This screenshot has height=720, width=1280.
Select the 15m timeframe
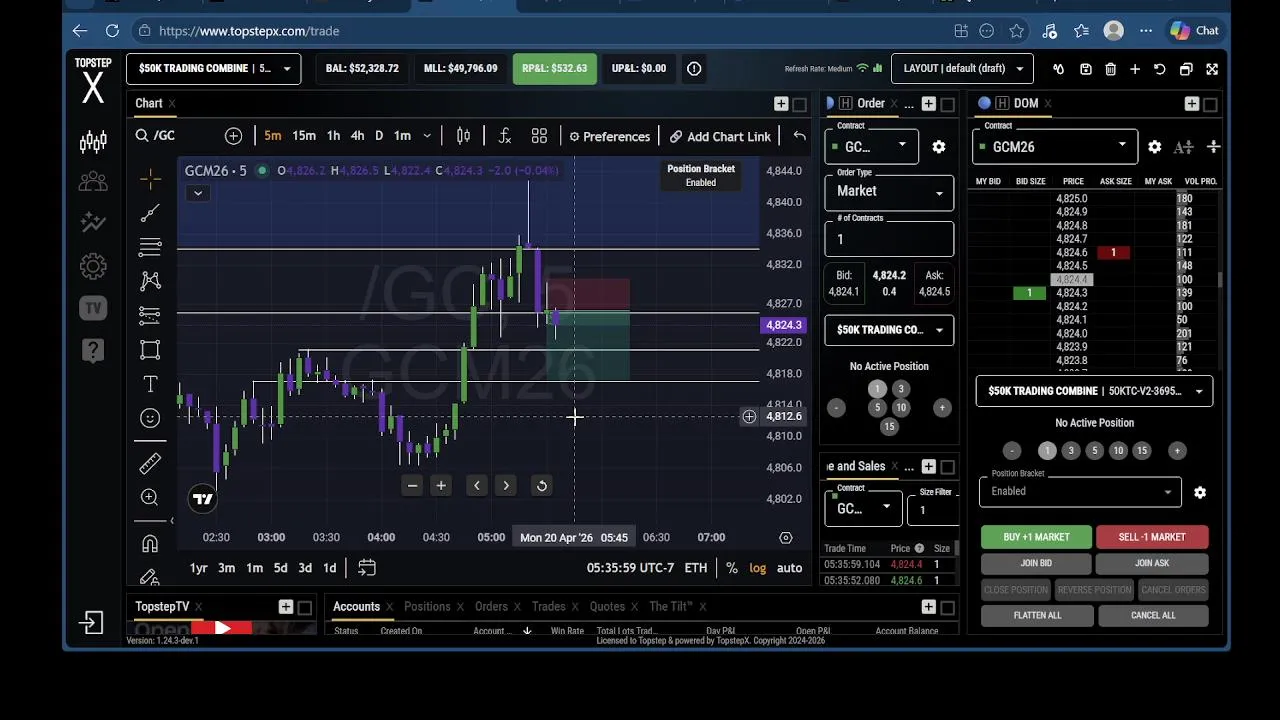click(304, 136)
